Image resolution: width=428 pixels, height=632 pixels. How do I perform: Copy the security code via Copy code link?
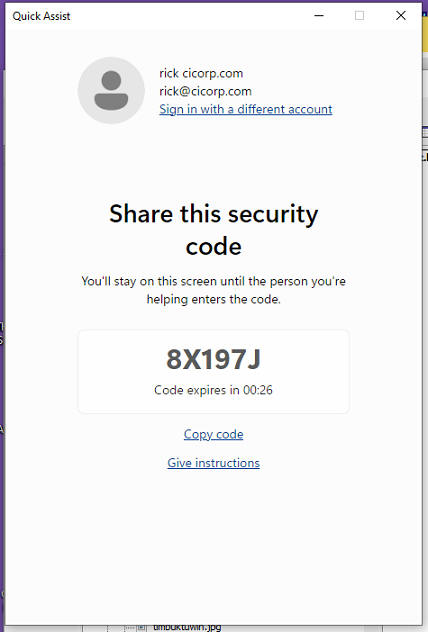point(213,434)
